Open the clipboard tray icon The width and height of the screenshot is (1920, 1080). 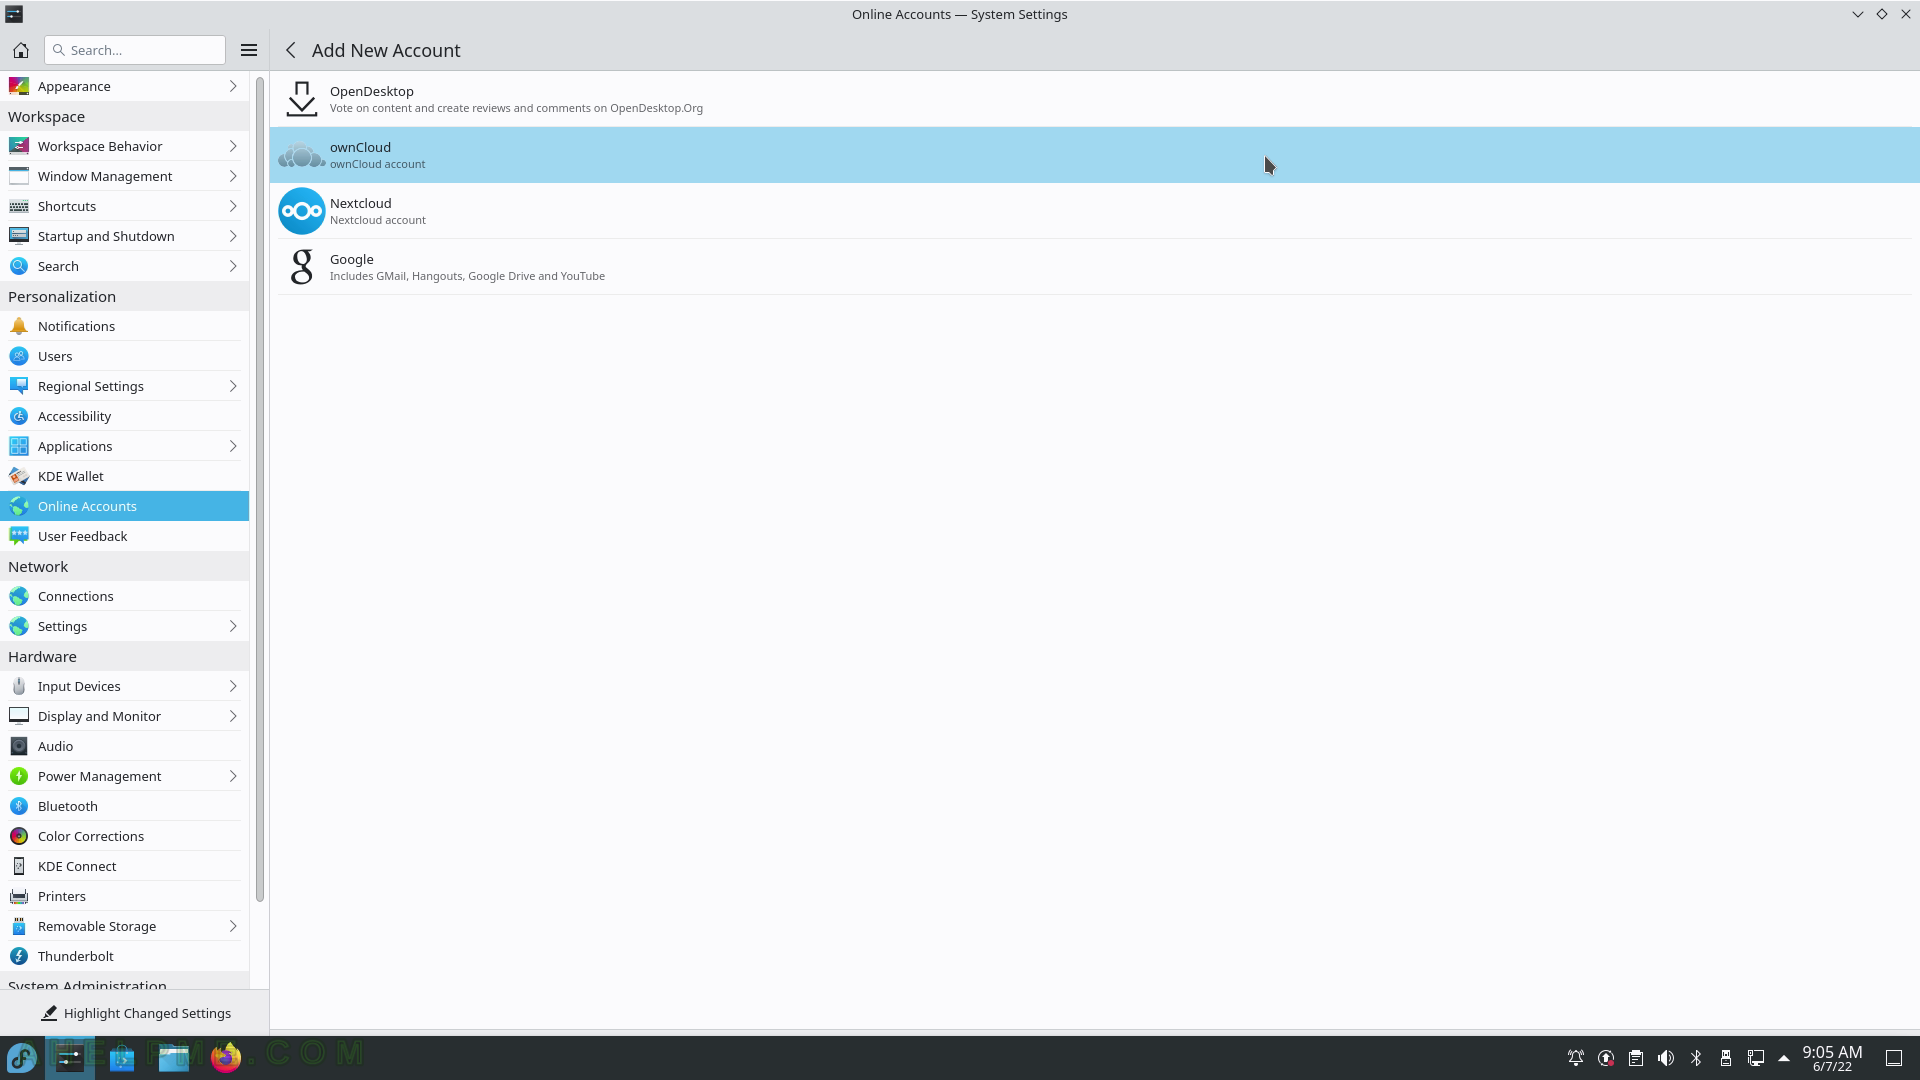point(1636,1058)
